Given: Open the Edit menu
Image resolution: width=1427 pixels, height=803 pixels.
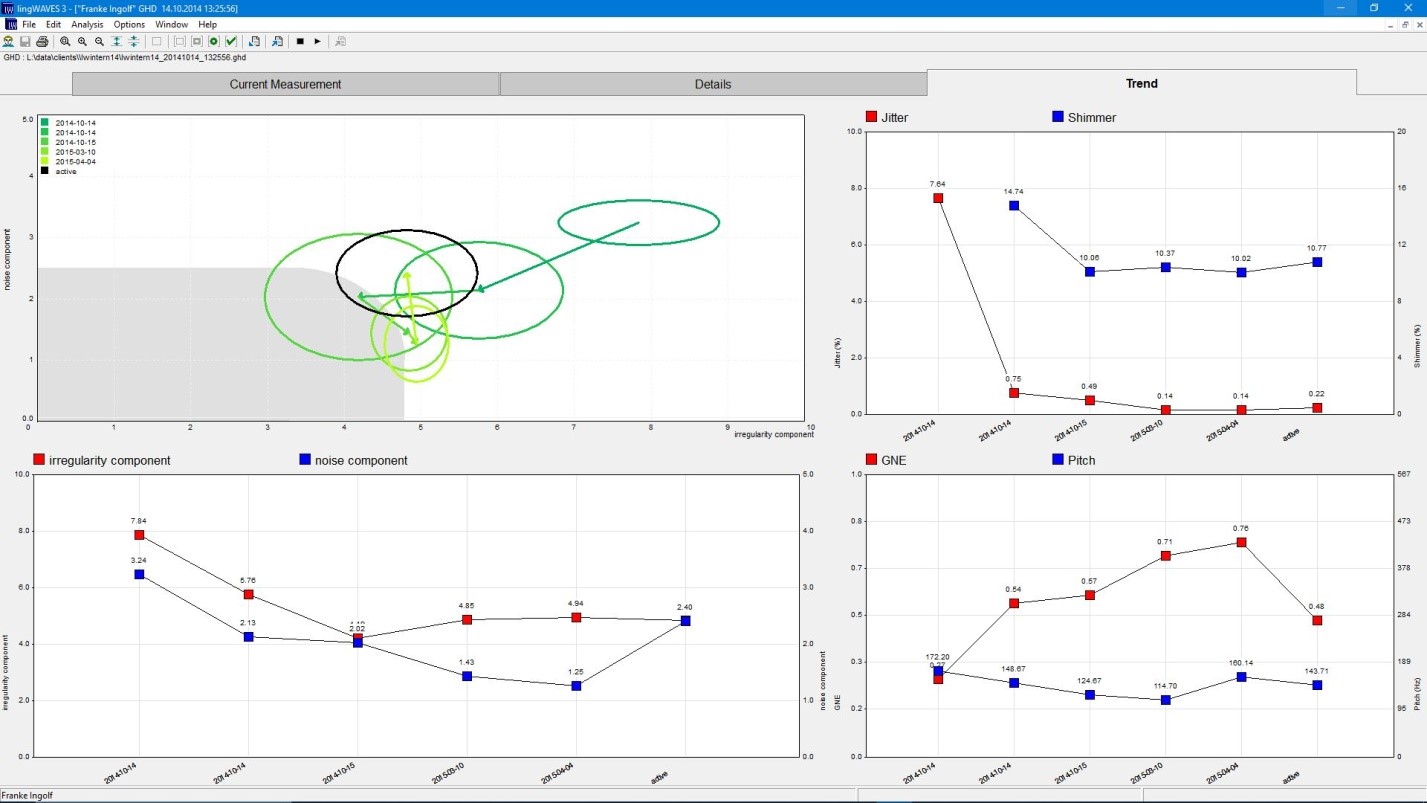Looking at the screenshot, I should click(53, 24).
